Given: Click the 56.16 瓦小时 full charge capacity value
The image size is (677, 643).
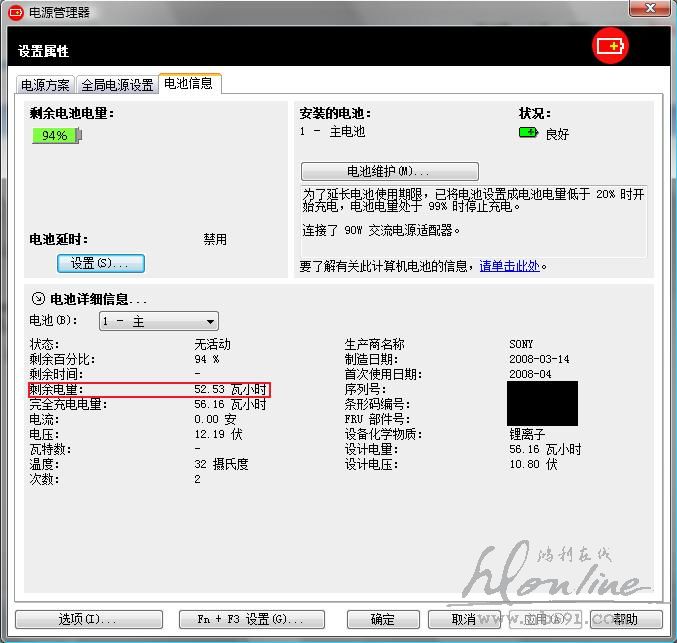Looking at the screenshot, I should tap(230, 404).
